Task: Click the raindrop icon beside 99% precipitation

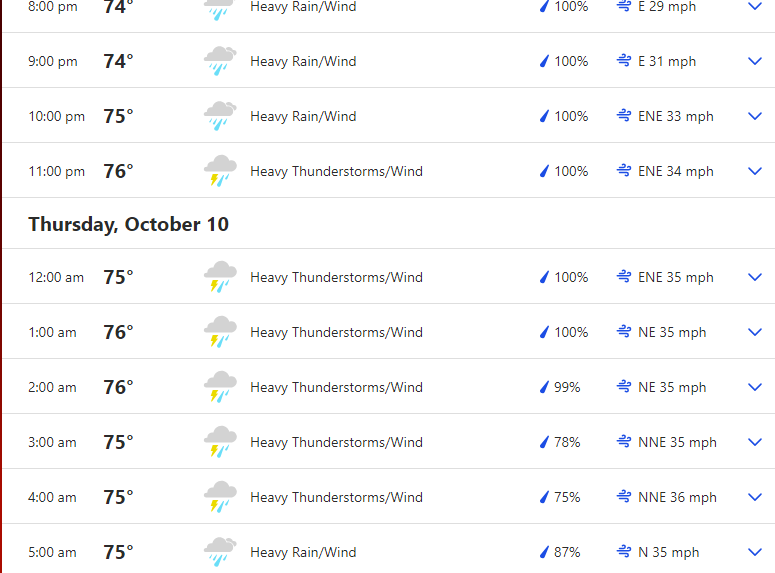Action: click(x=545, y=387)
